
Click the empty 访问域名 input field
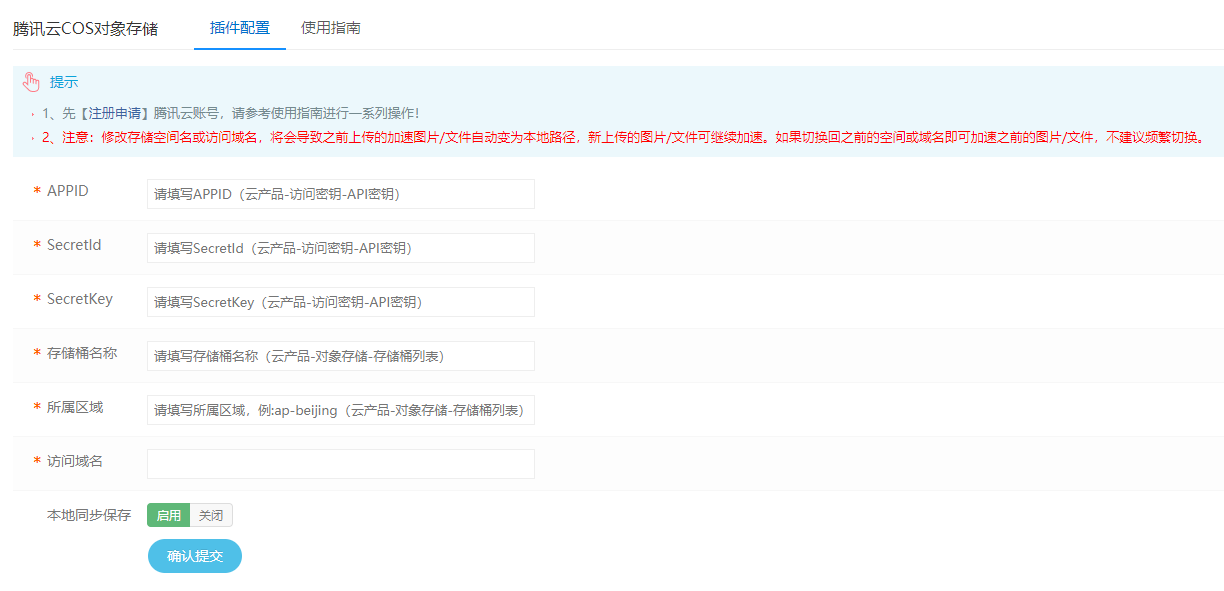[341, 464]
